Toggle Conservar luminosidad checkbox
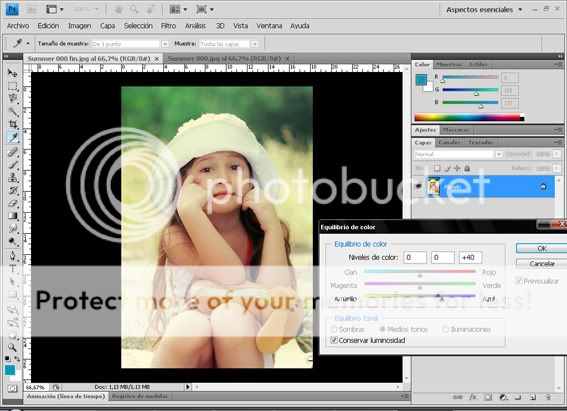The height and width of the screenshot is (411, 567). (334, 340)
